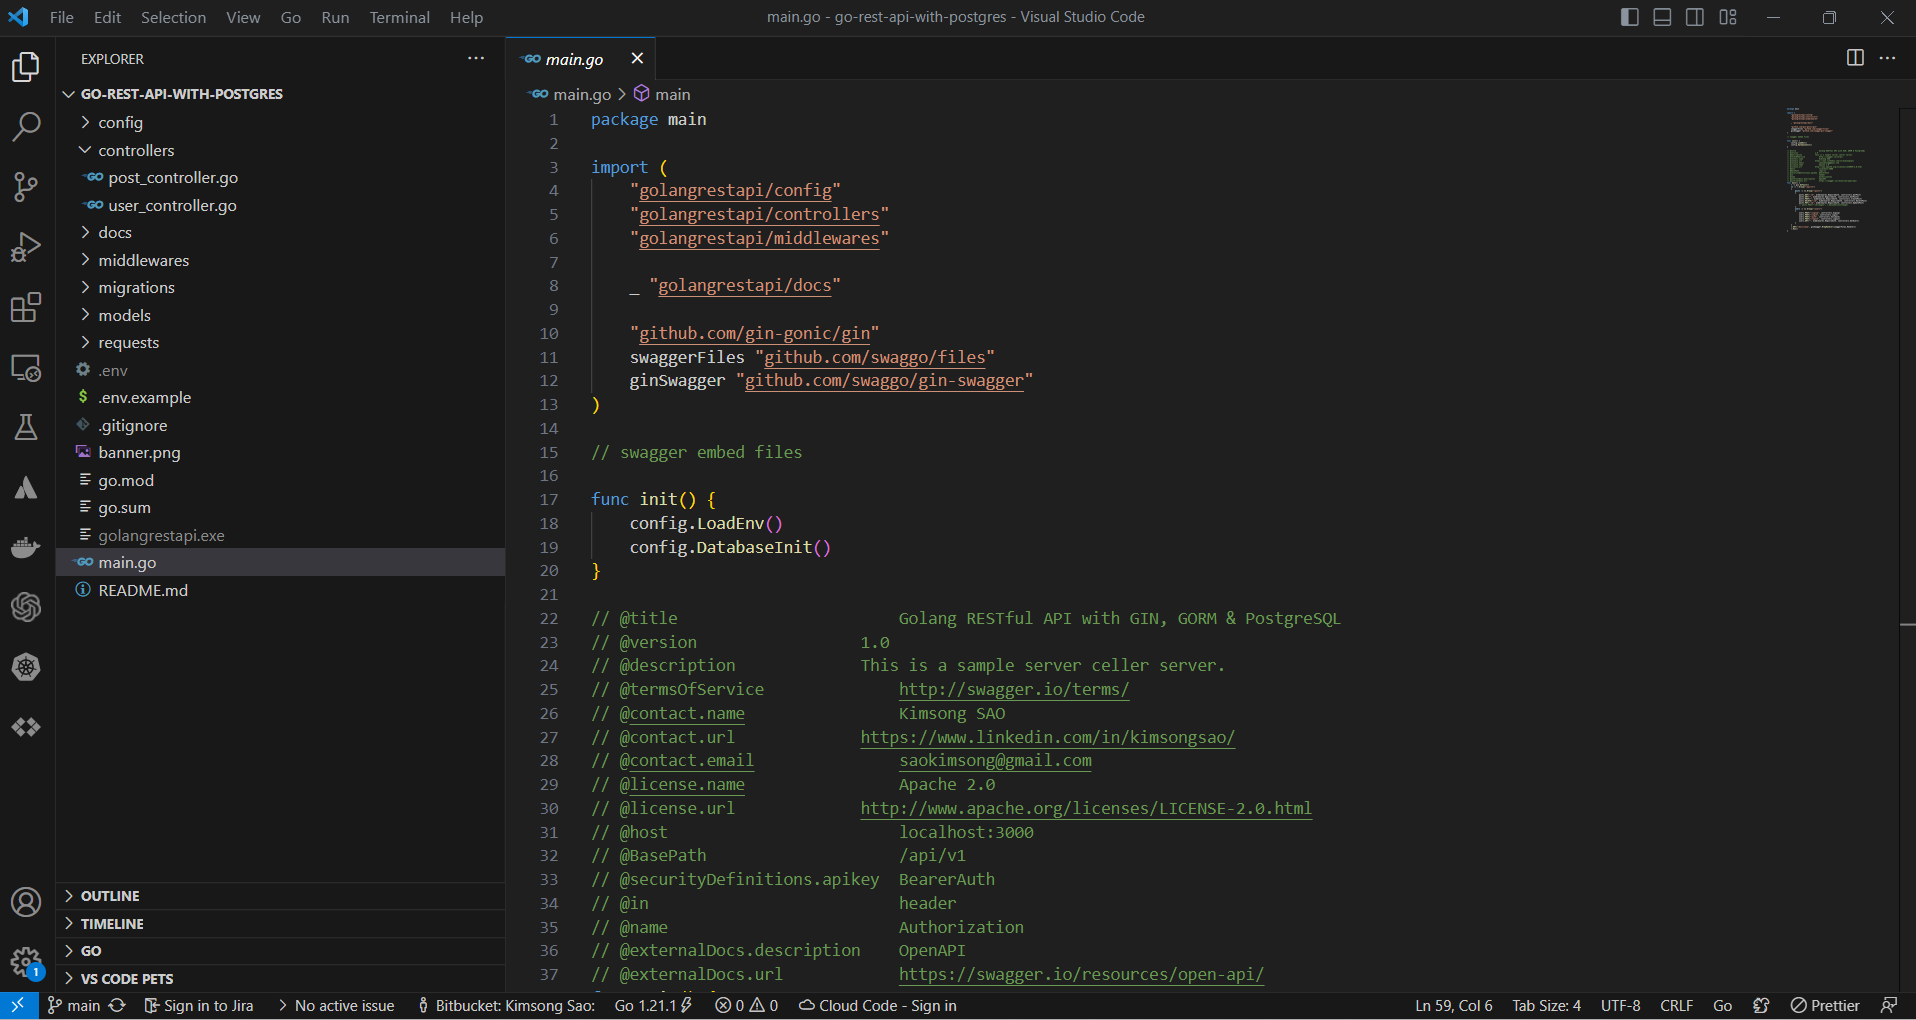Collapse GO-REST-API-WITH-POSTGRES root folder
Viewport: 1916px width, 1020px height.
click(280, 94)
